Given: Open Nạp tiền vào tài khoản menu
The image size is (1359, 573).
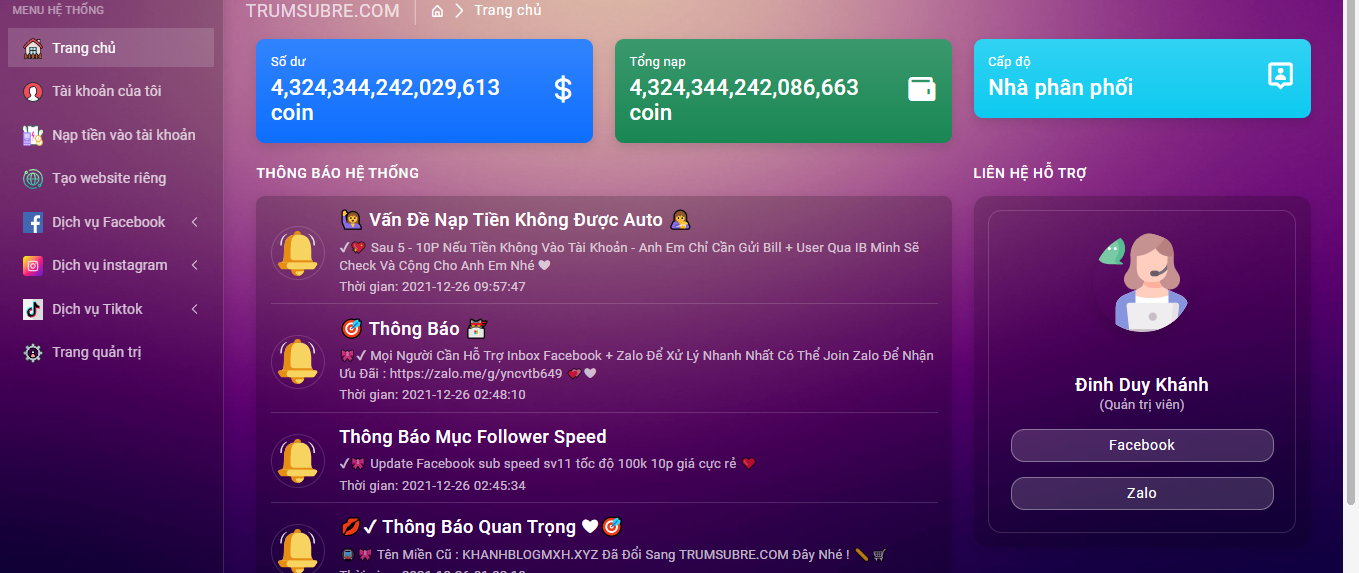Looking at the screenshot, I should point(111,135).
